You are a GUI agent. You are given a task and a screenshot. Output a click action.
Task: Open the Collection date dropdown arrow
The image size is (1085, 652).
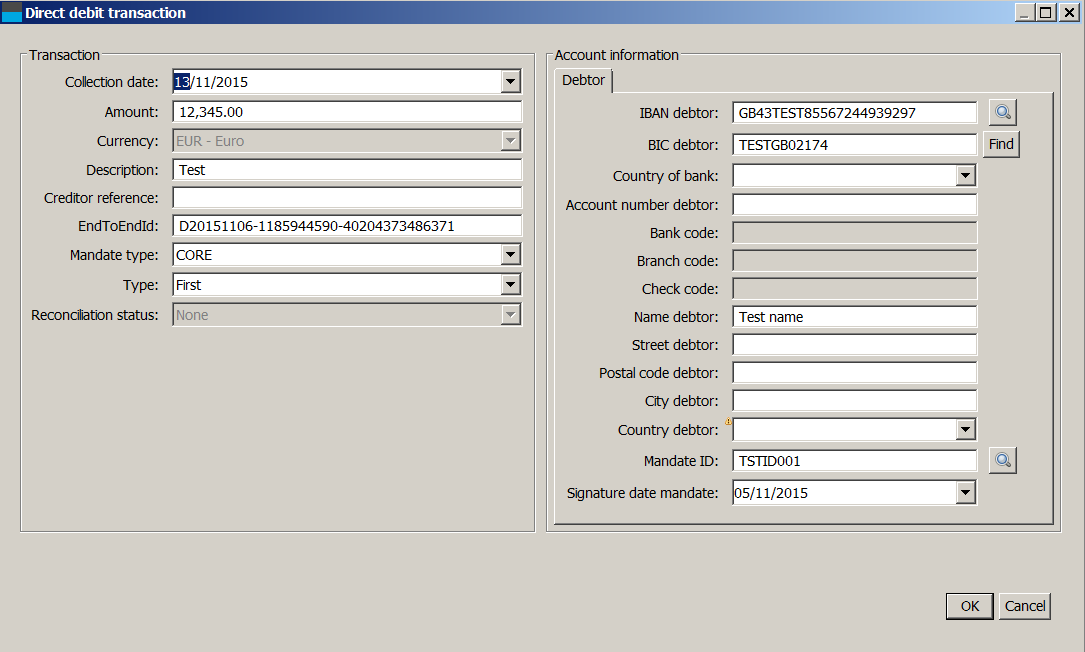[510, 82]
